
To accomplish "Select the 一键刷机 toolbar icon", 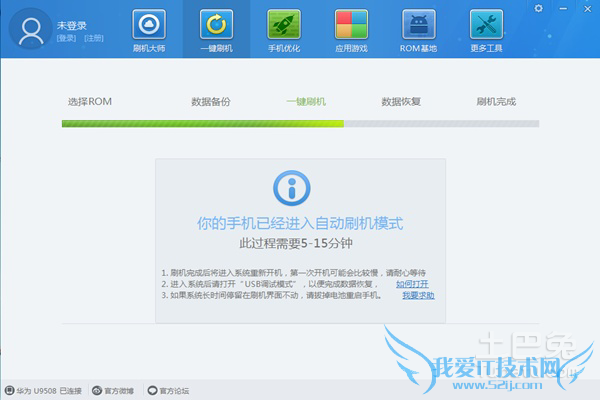I will [x=216, y=24].
